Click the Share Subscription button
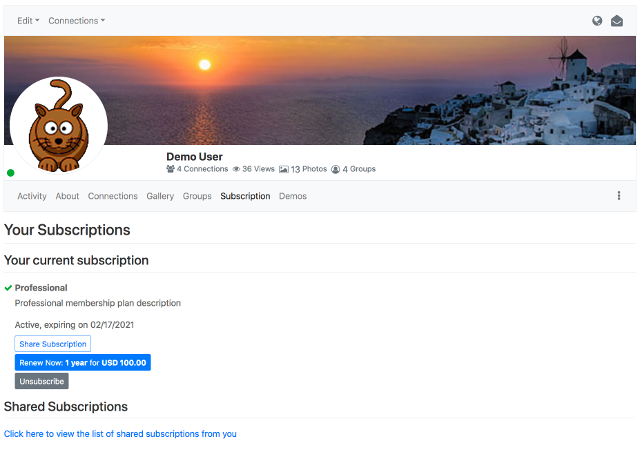Screen dimensions: 640x450 coord(53,344)
